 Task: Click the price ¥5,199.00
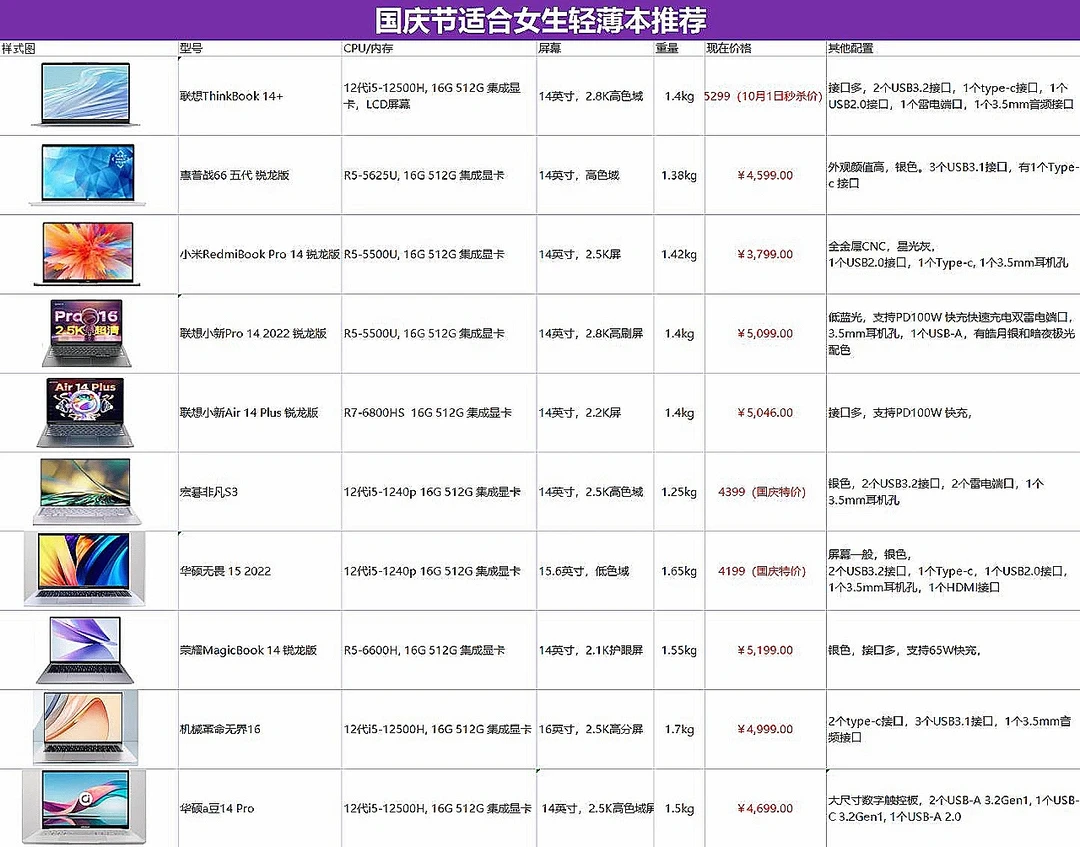(765, 651)
